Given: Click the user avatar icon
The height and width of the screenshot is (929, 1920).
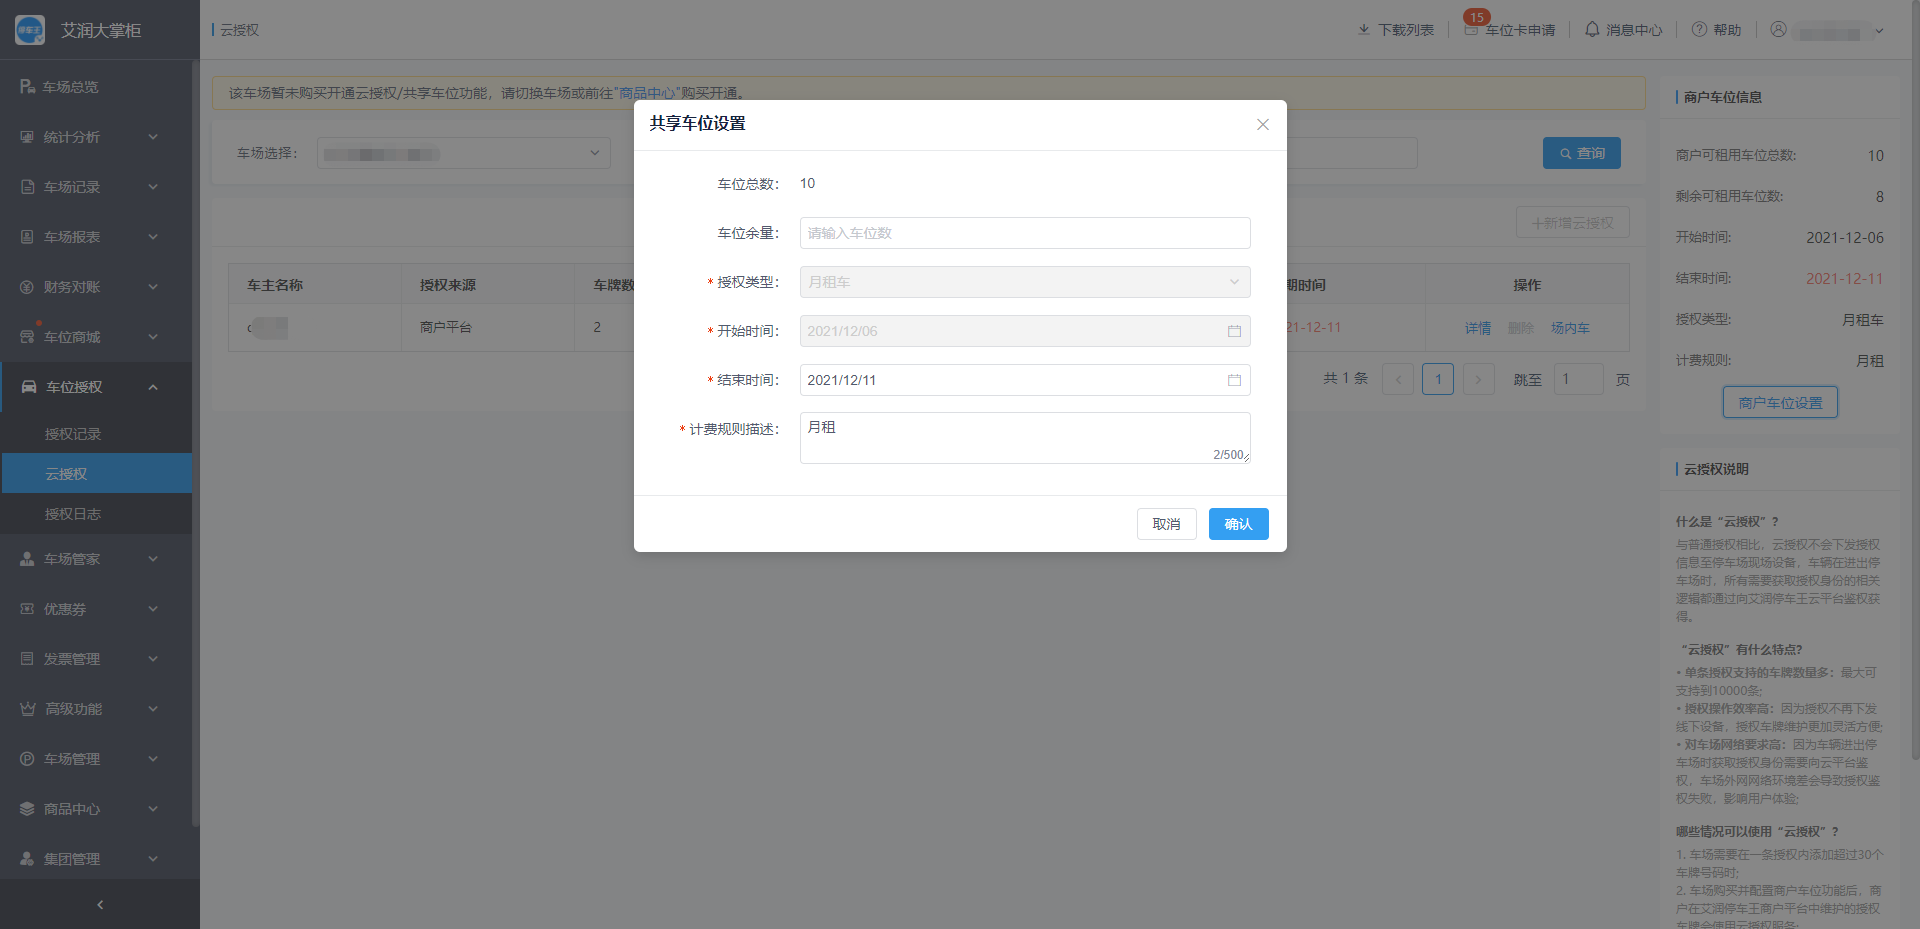Looking at the screenshot, I should [1778, 30].
